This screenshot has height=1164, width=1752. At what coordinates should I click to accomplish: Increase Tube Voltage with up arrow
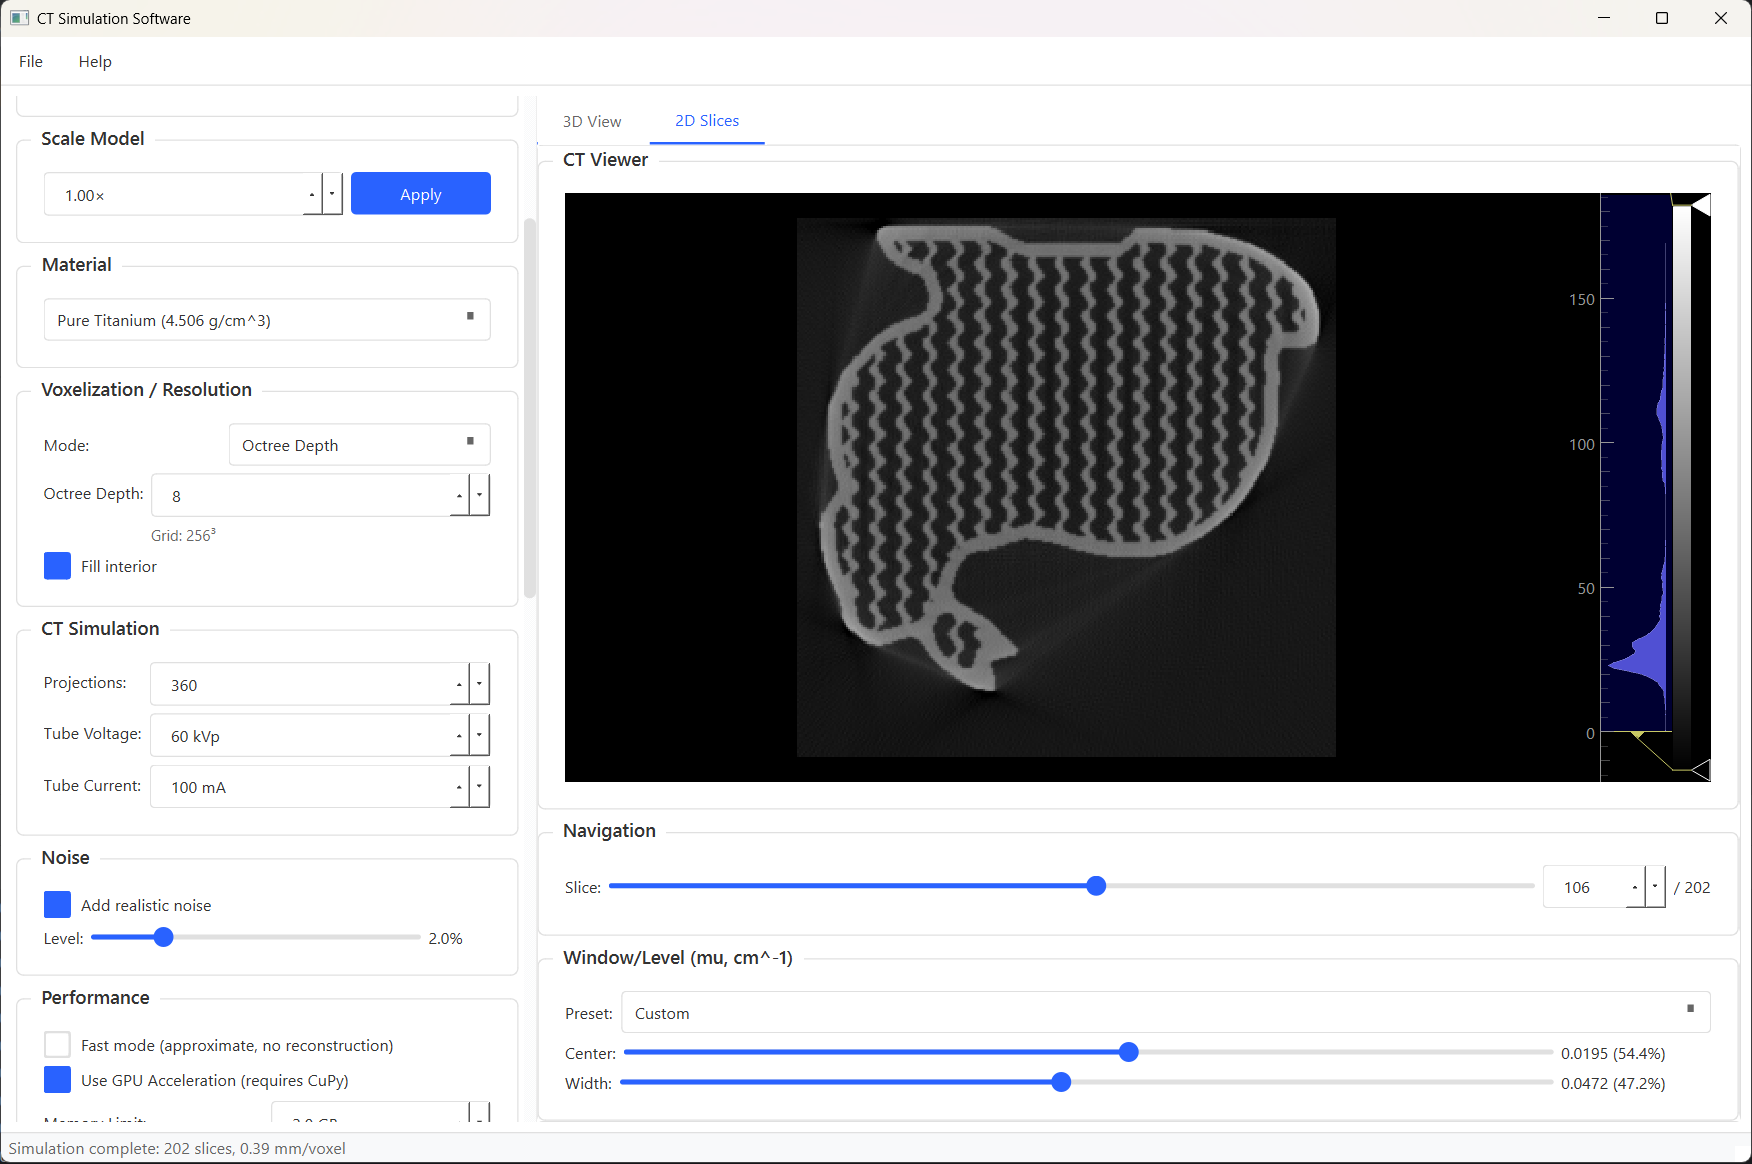pyautogui.click(x=459, y=736)
